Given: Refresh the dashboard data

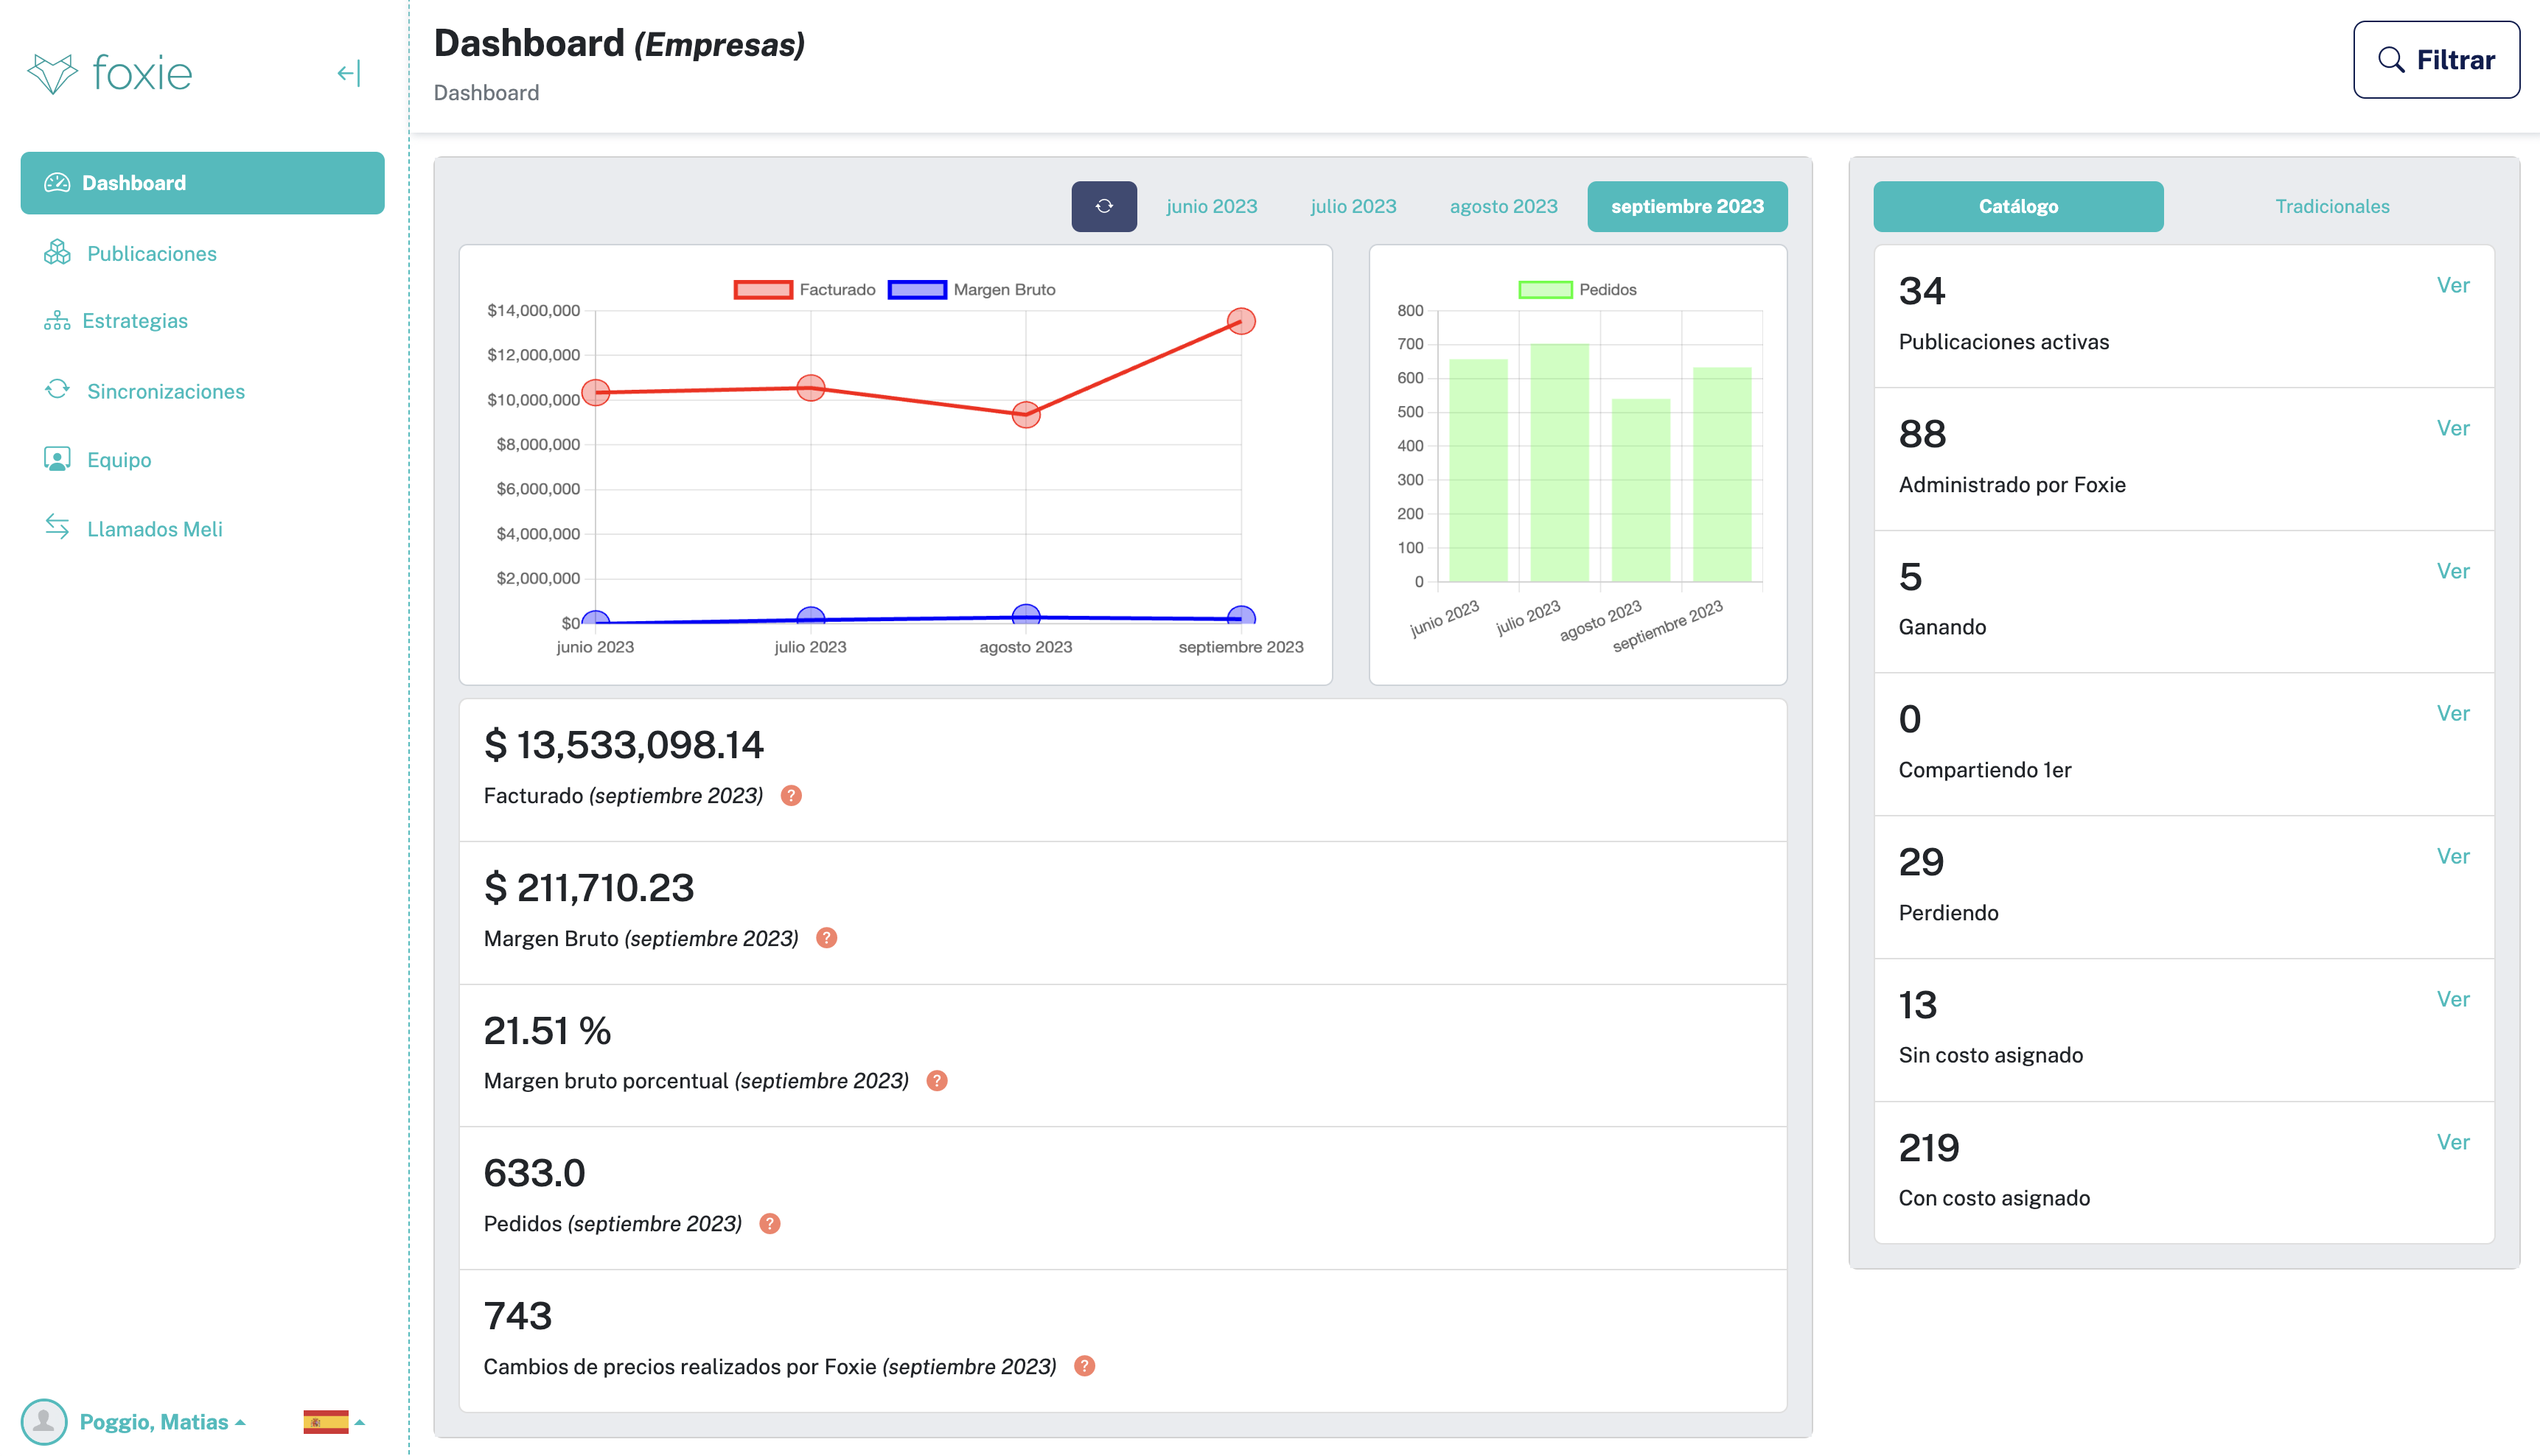Looking at the screenshot, I should [1104, 206].
